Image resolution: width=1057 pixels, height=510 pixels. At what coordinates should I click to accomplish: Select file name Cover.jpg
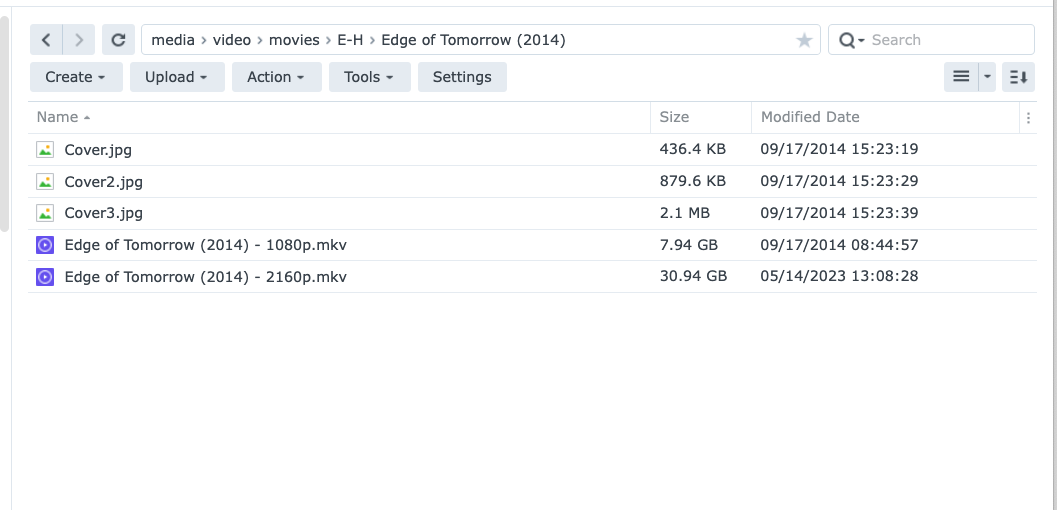click(x=98, y=150)
